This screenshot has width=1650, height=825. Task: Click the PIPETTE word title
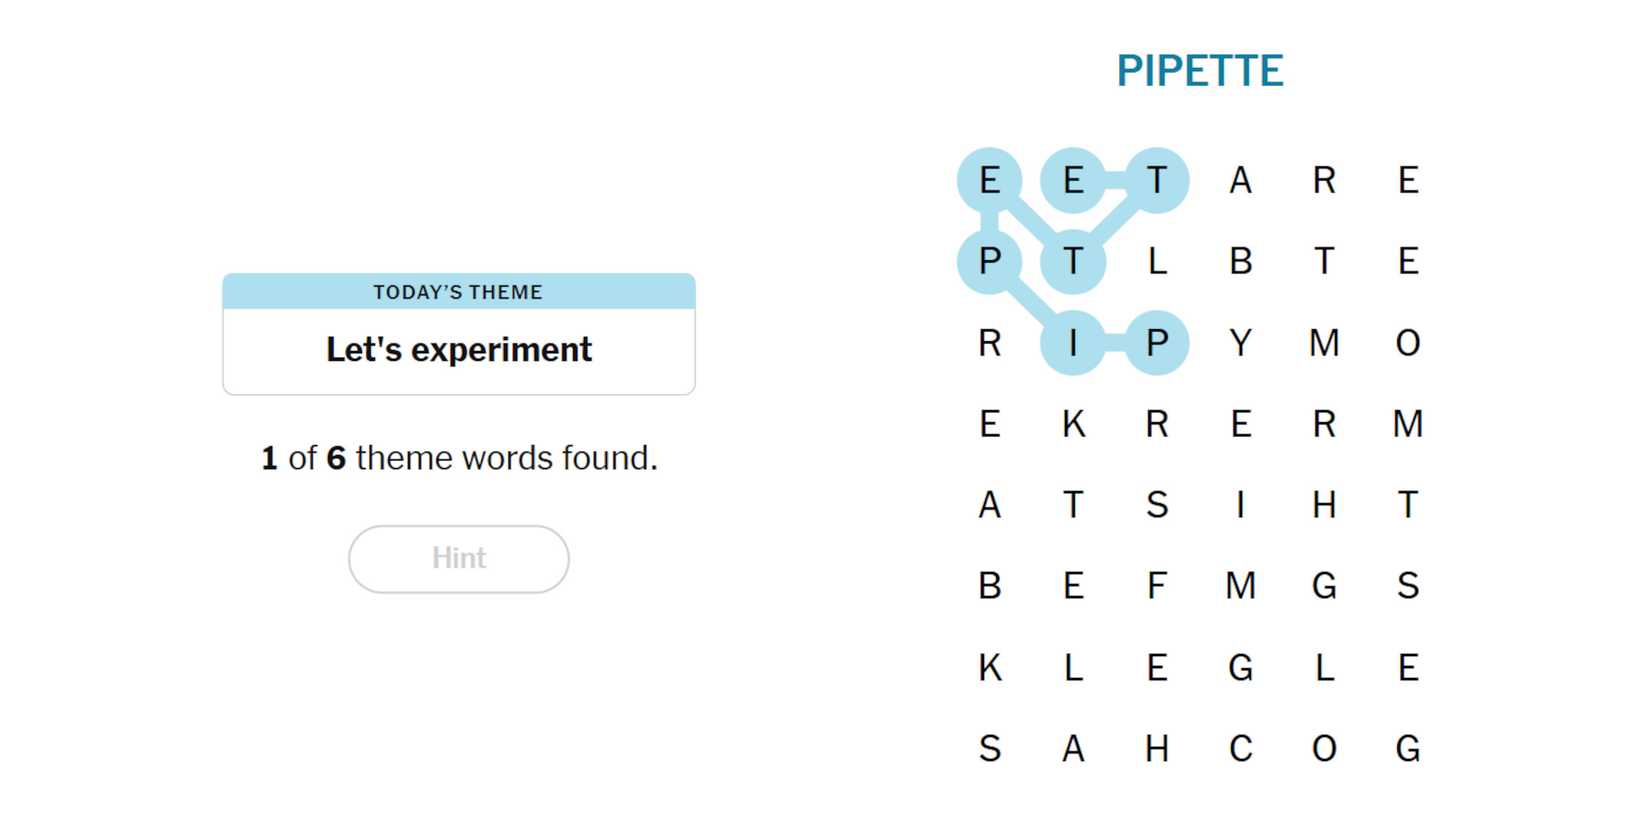pos(1199,71)
